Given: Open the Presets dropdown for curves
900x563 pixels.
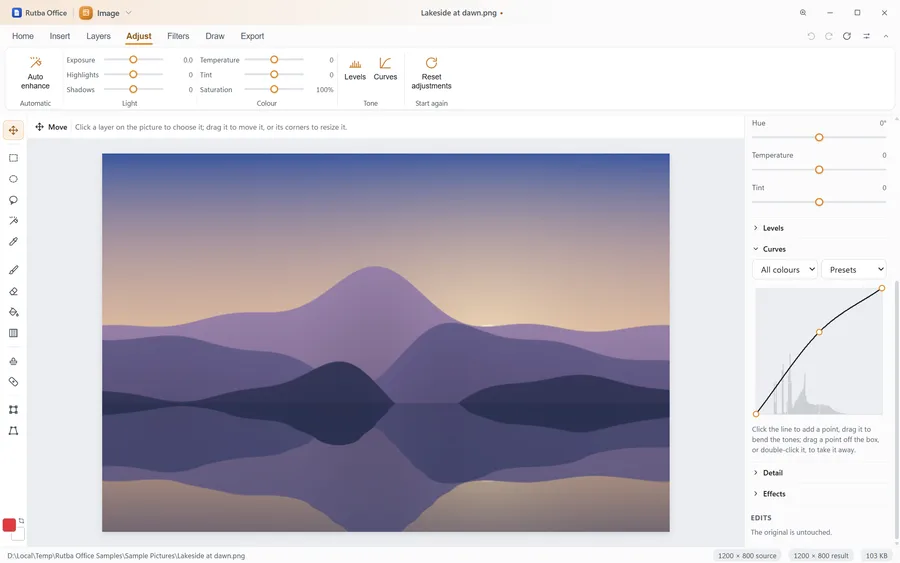Looking at the screenshot, I should coord(854,270).
